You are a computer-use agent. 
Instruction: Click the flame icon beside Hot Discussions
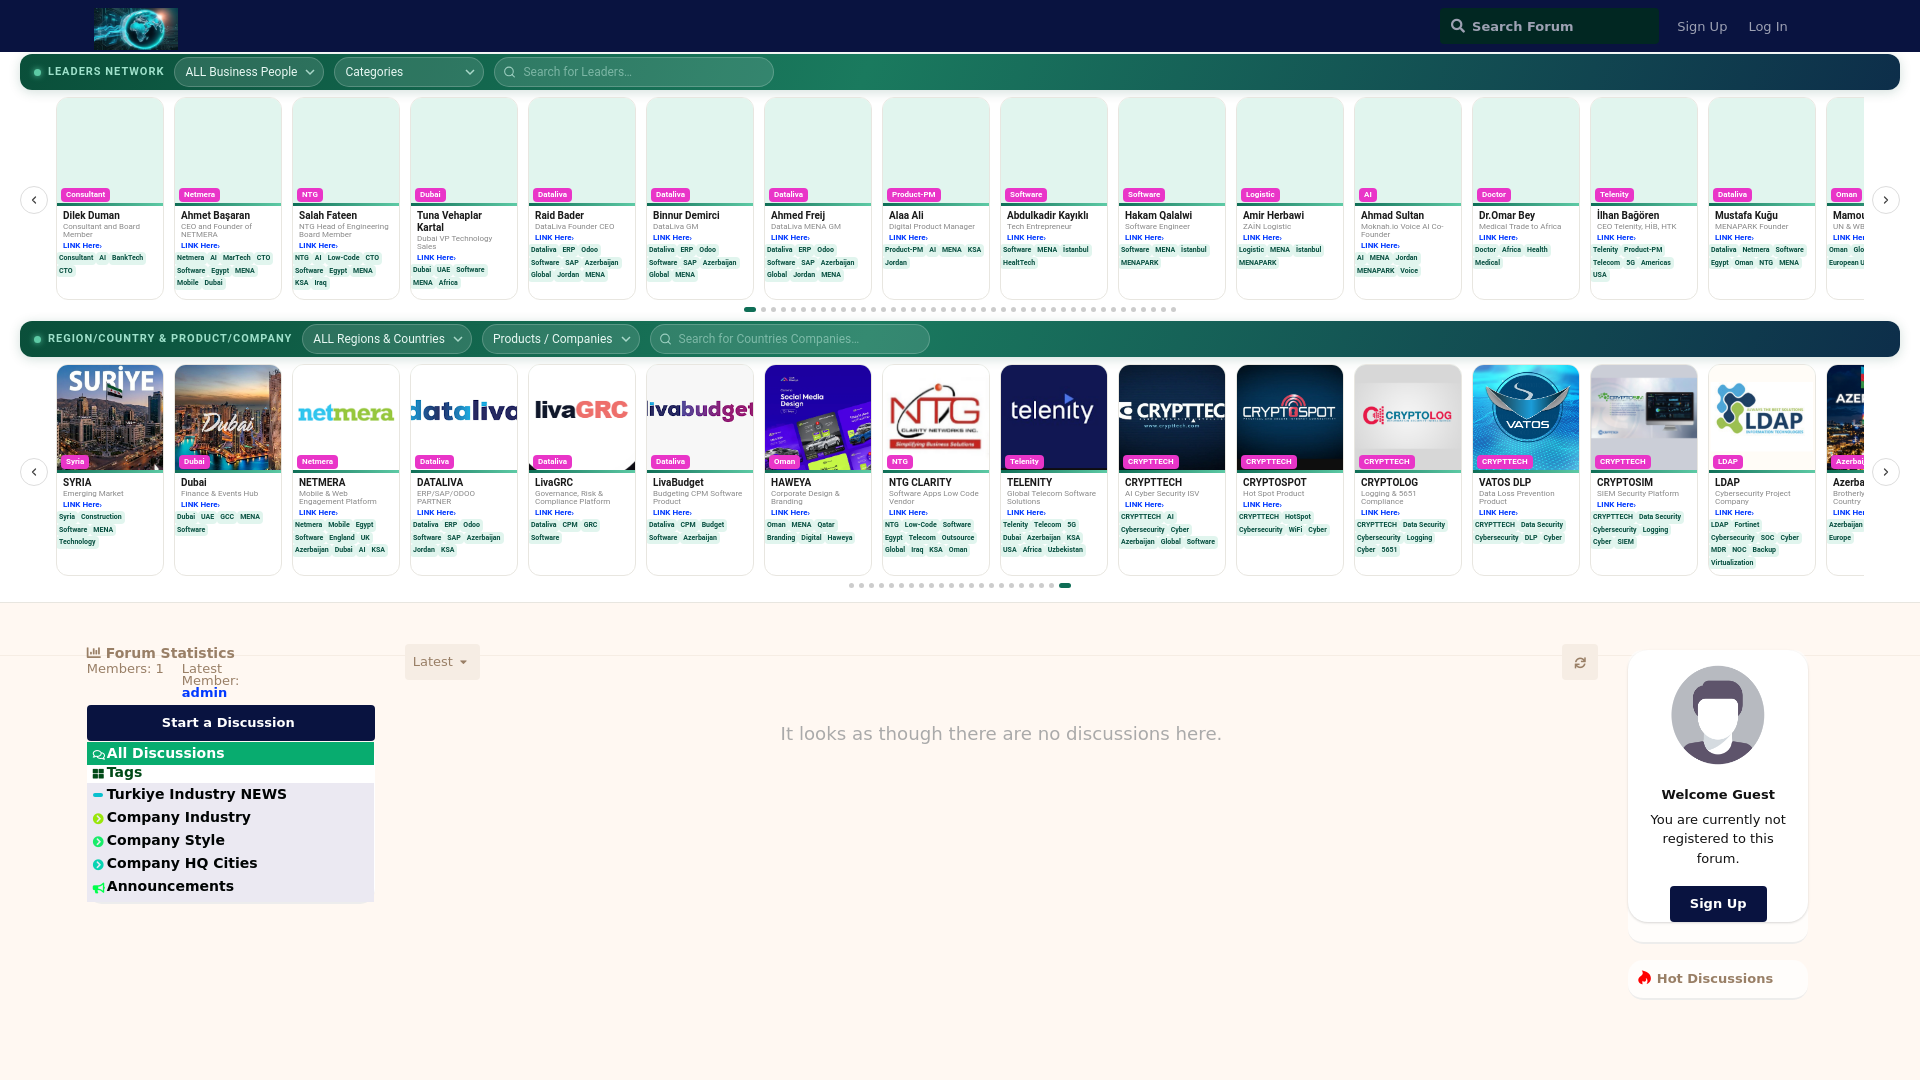[1645, 978]
